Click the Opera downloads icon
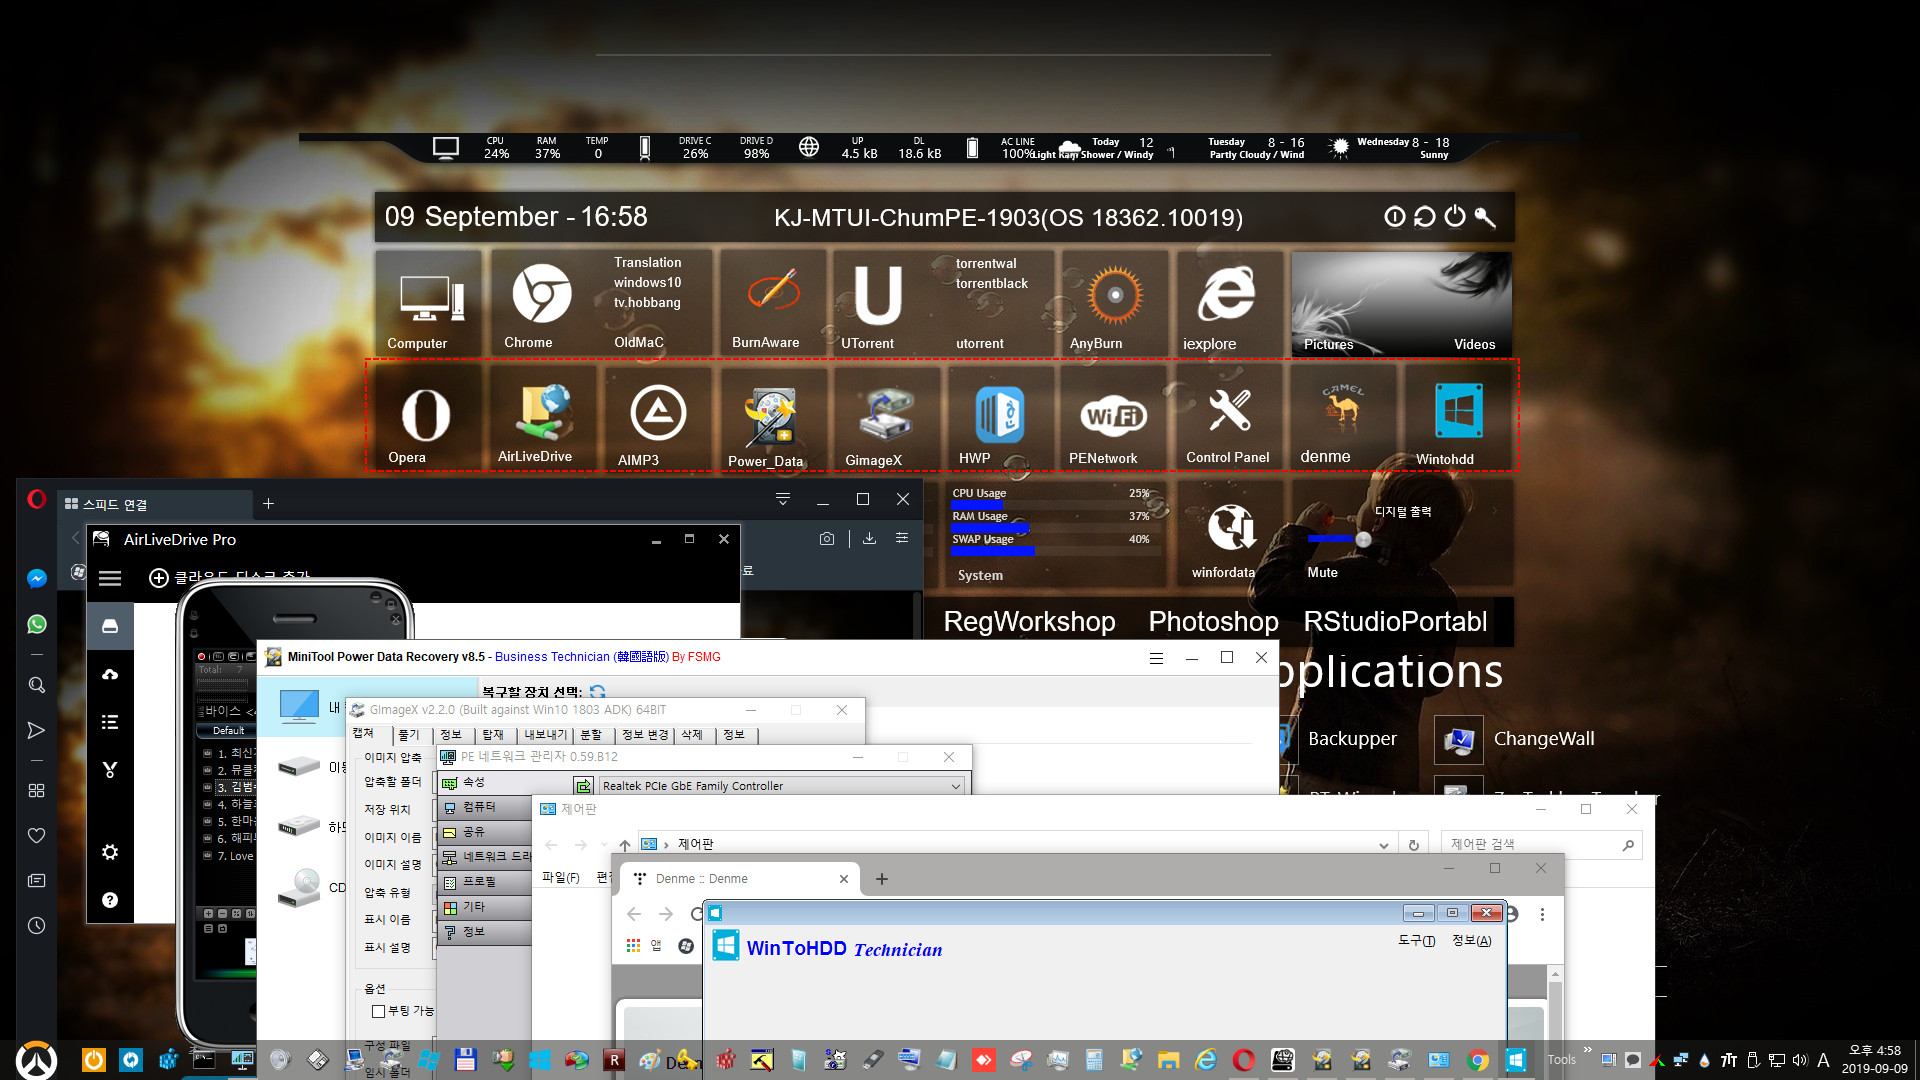 [870, 538]
